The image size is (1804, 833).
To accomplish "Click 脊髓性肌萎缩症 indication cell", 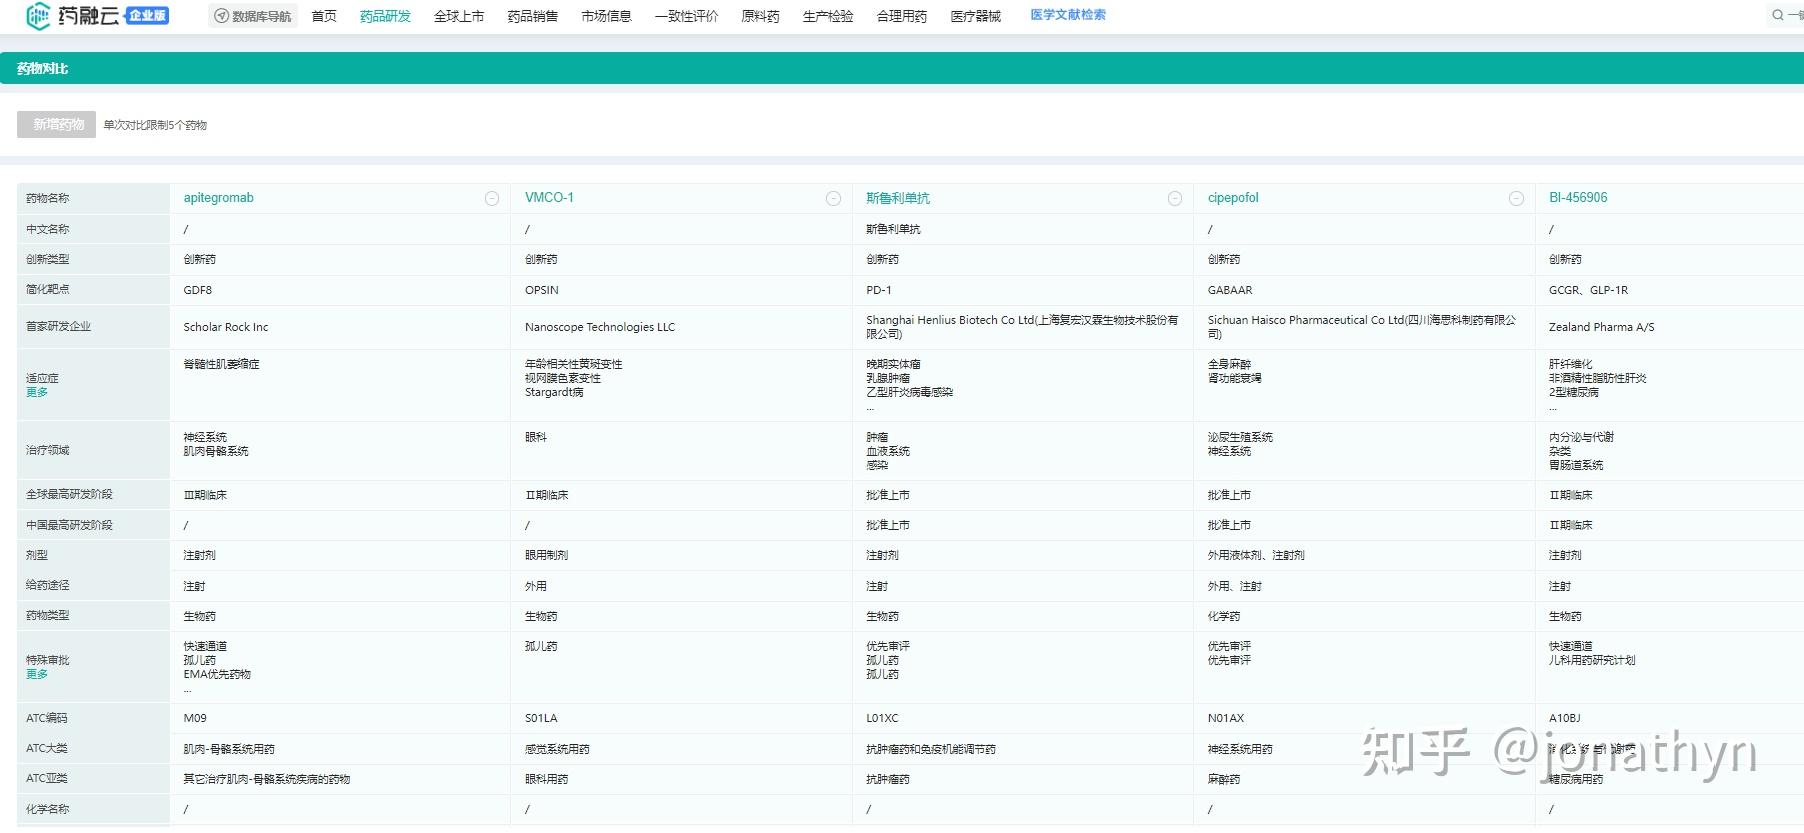I will (x=221, y=364).
